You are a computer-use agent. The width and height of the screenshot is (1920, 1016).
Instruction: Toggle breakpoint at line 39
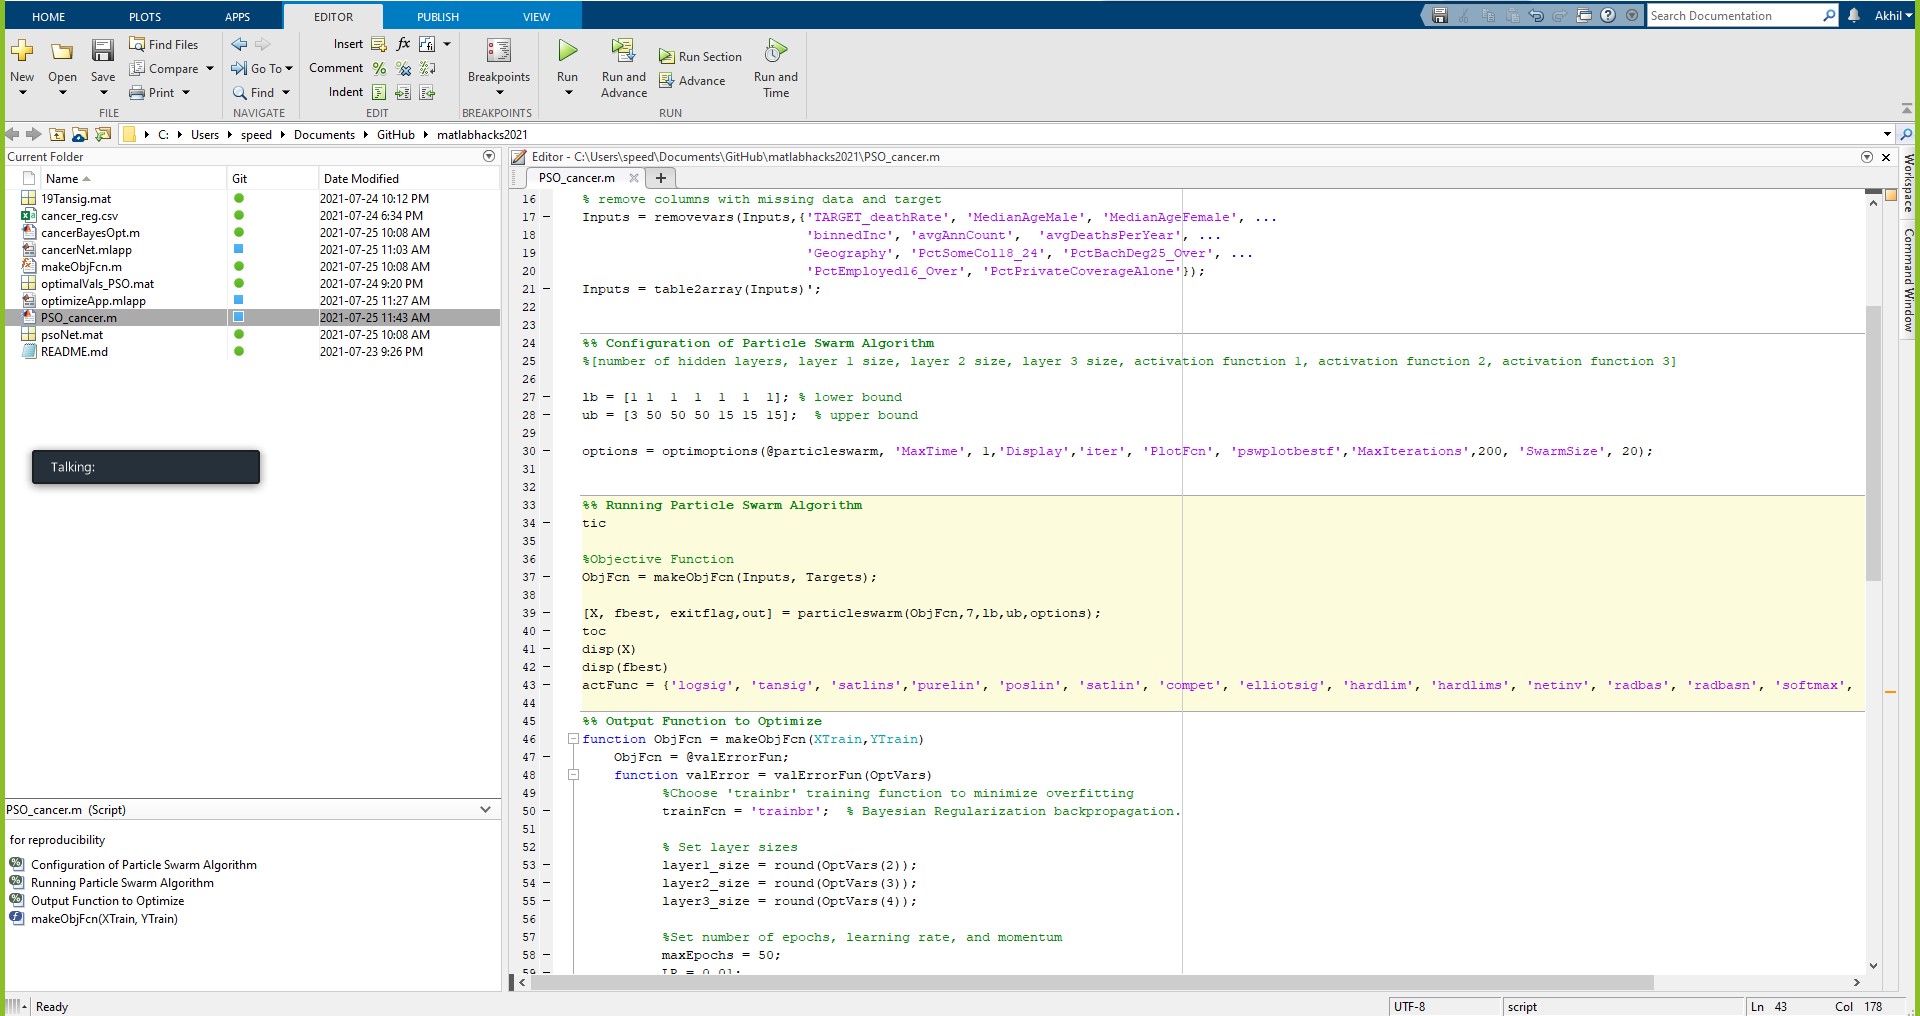coord(546,613)
